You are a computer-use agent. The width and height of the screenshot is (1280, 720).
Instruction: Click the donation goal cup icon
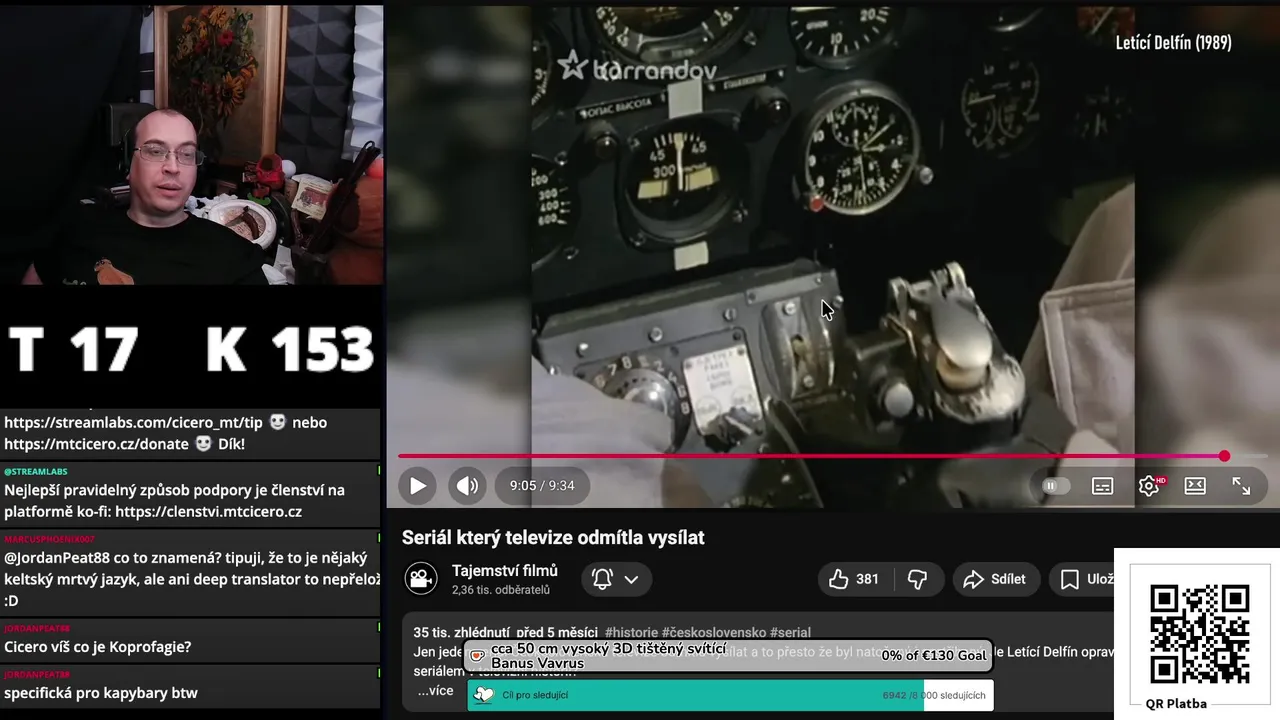(477, 656)
